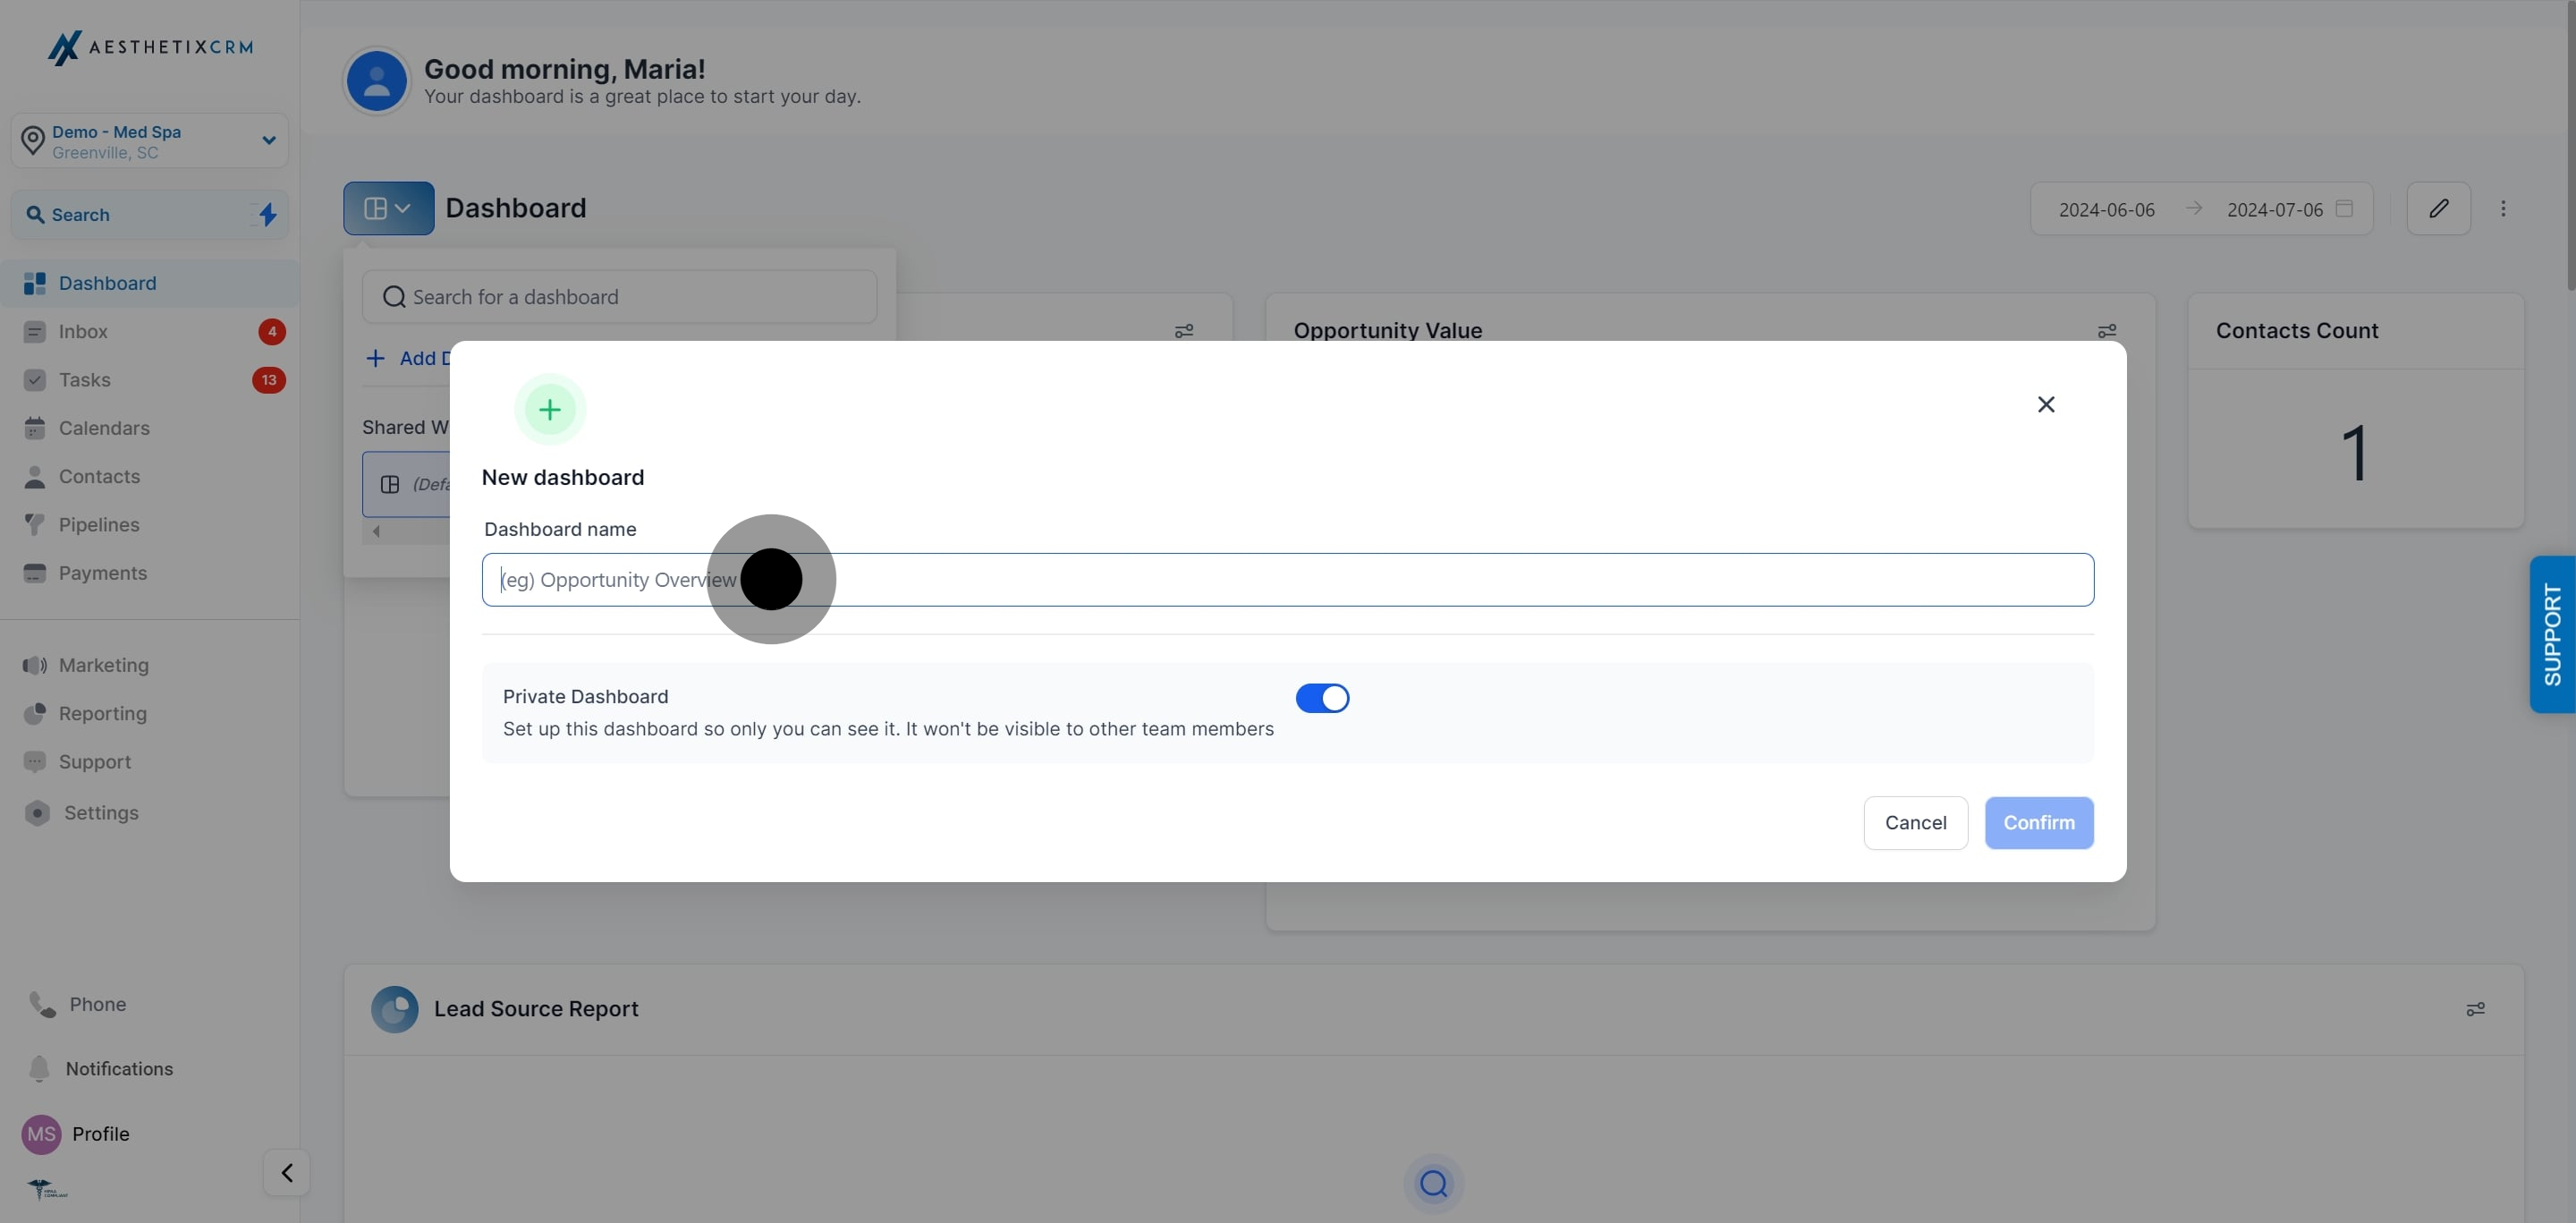Open the blue SUPPORT side tab

(2551, 634)
